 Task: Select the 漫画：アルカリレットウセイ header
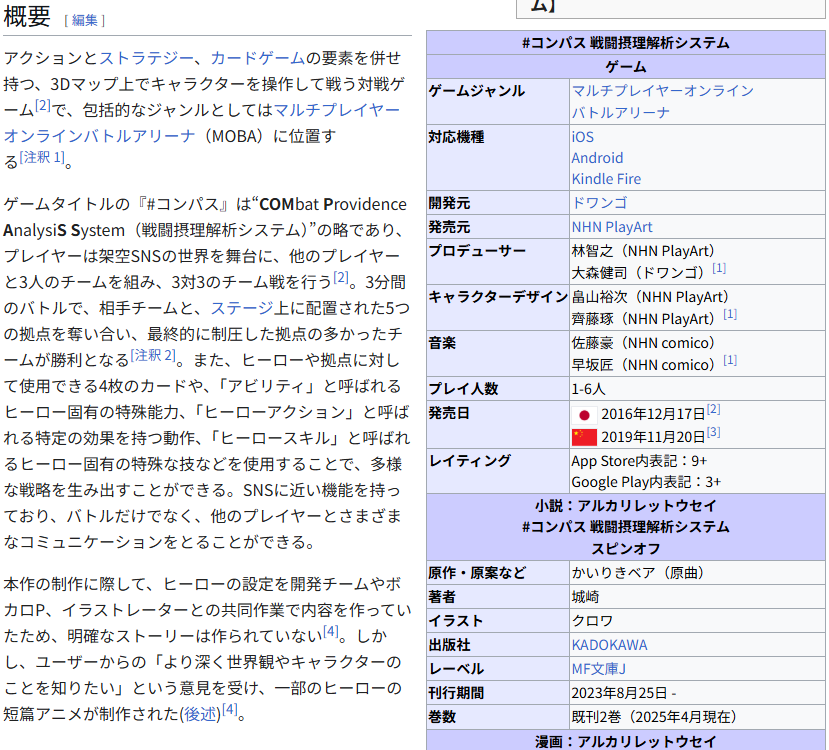point(626,742)
